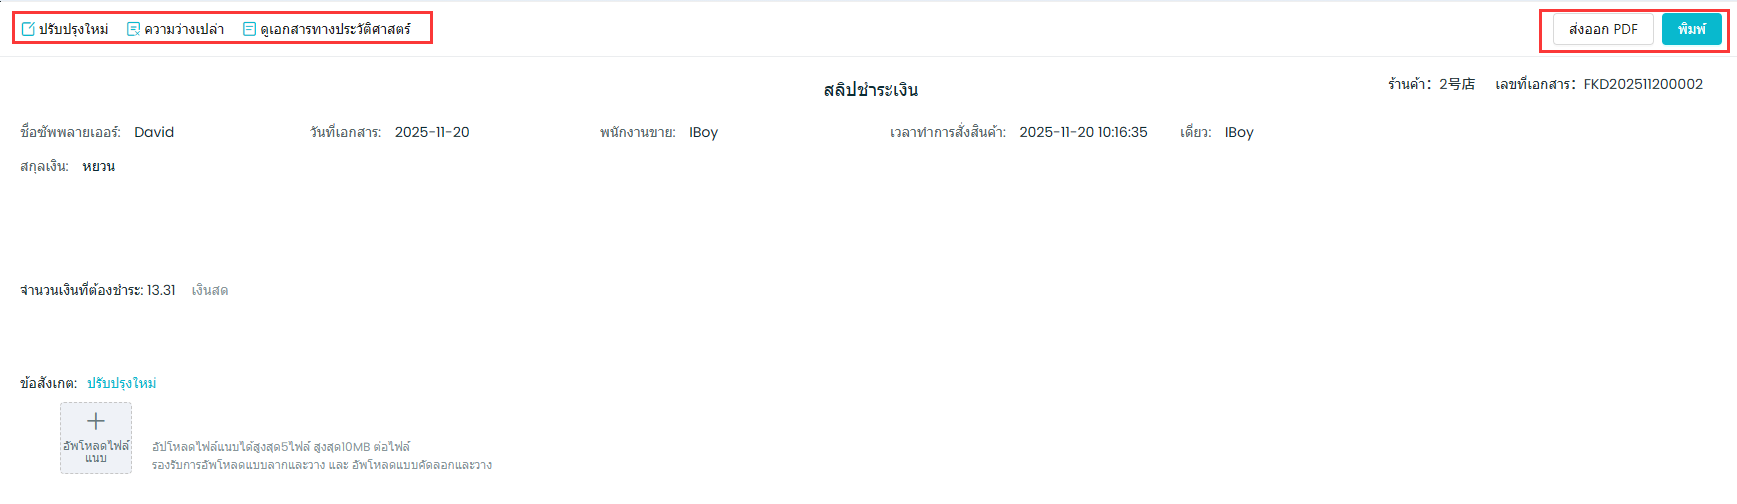
Task: Click the void icon beside ความว่างเปล่า
Action: pyautogui.click(x=133, y=29)
